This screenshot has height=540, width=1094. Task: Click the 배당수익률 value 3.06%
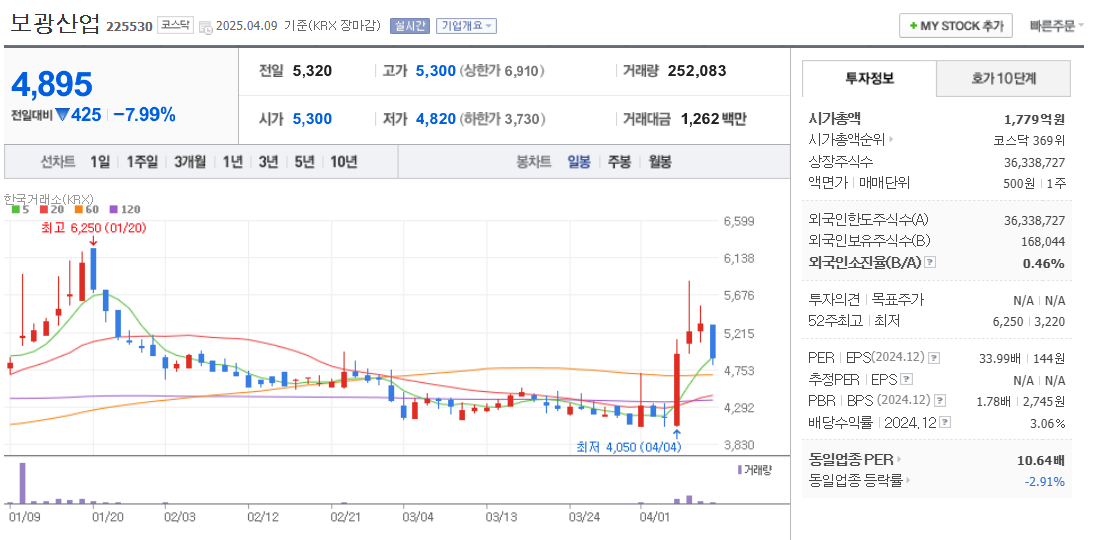(1047, 423)
